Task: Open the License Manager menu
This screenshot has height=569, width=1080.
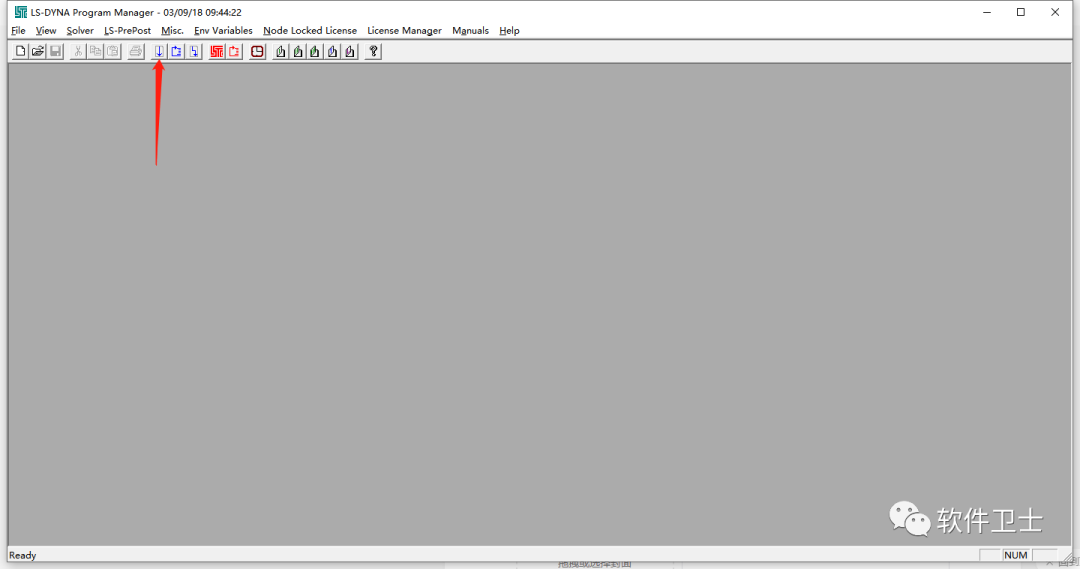Action: [404, 30]
